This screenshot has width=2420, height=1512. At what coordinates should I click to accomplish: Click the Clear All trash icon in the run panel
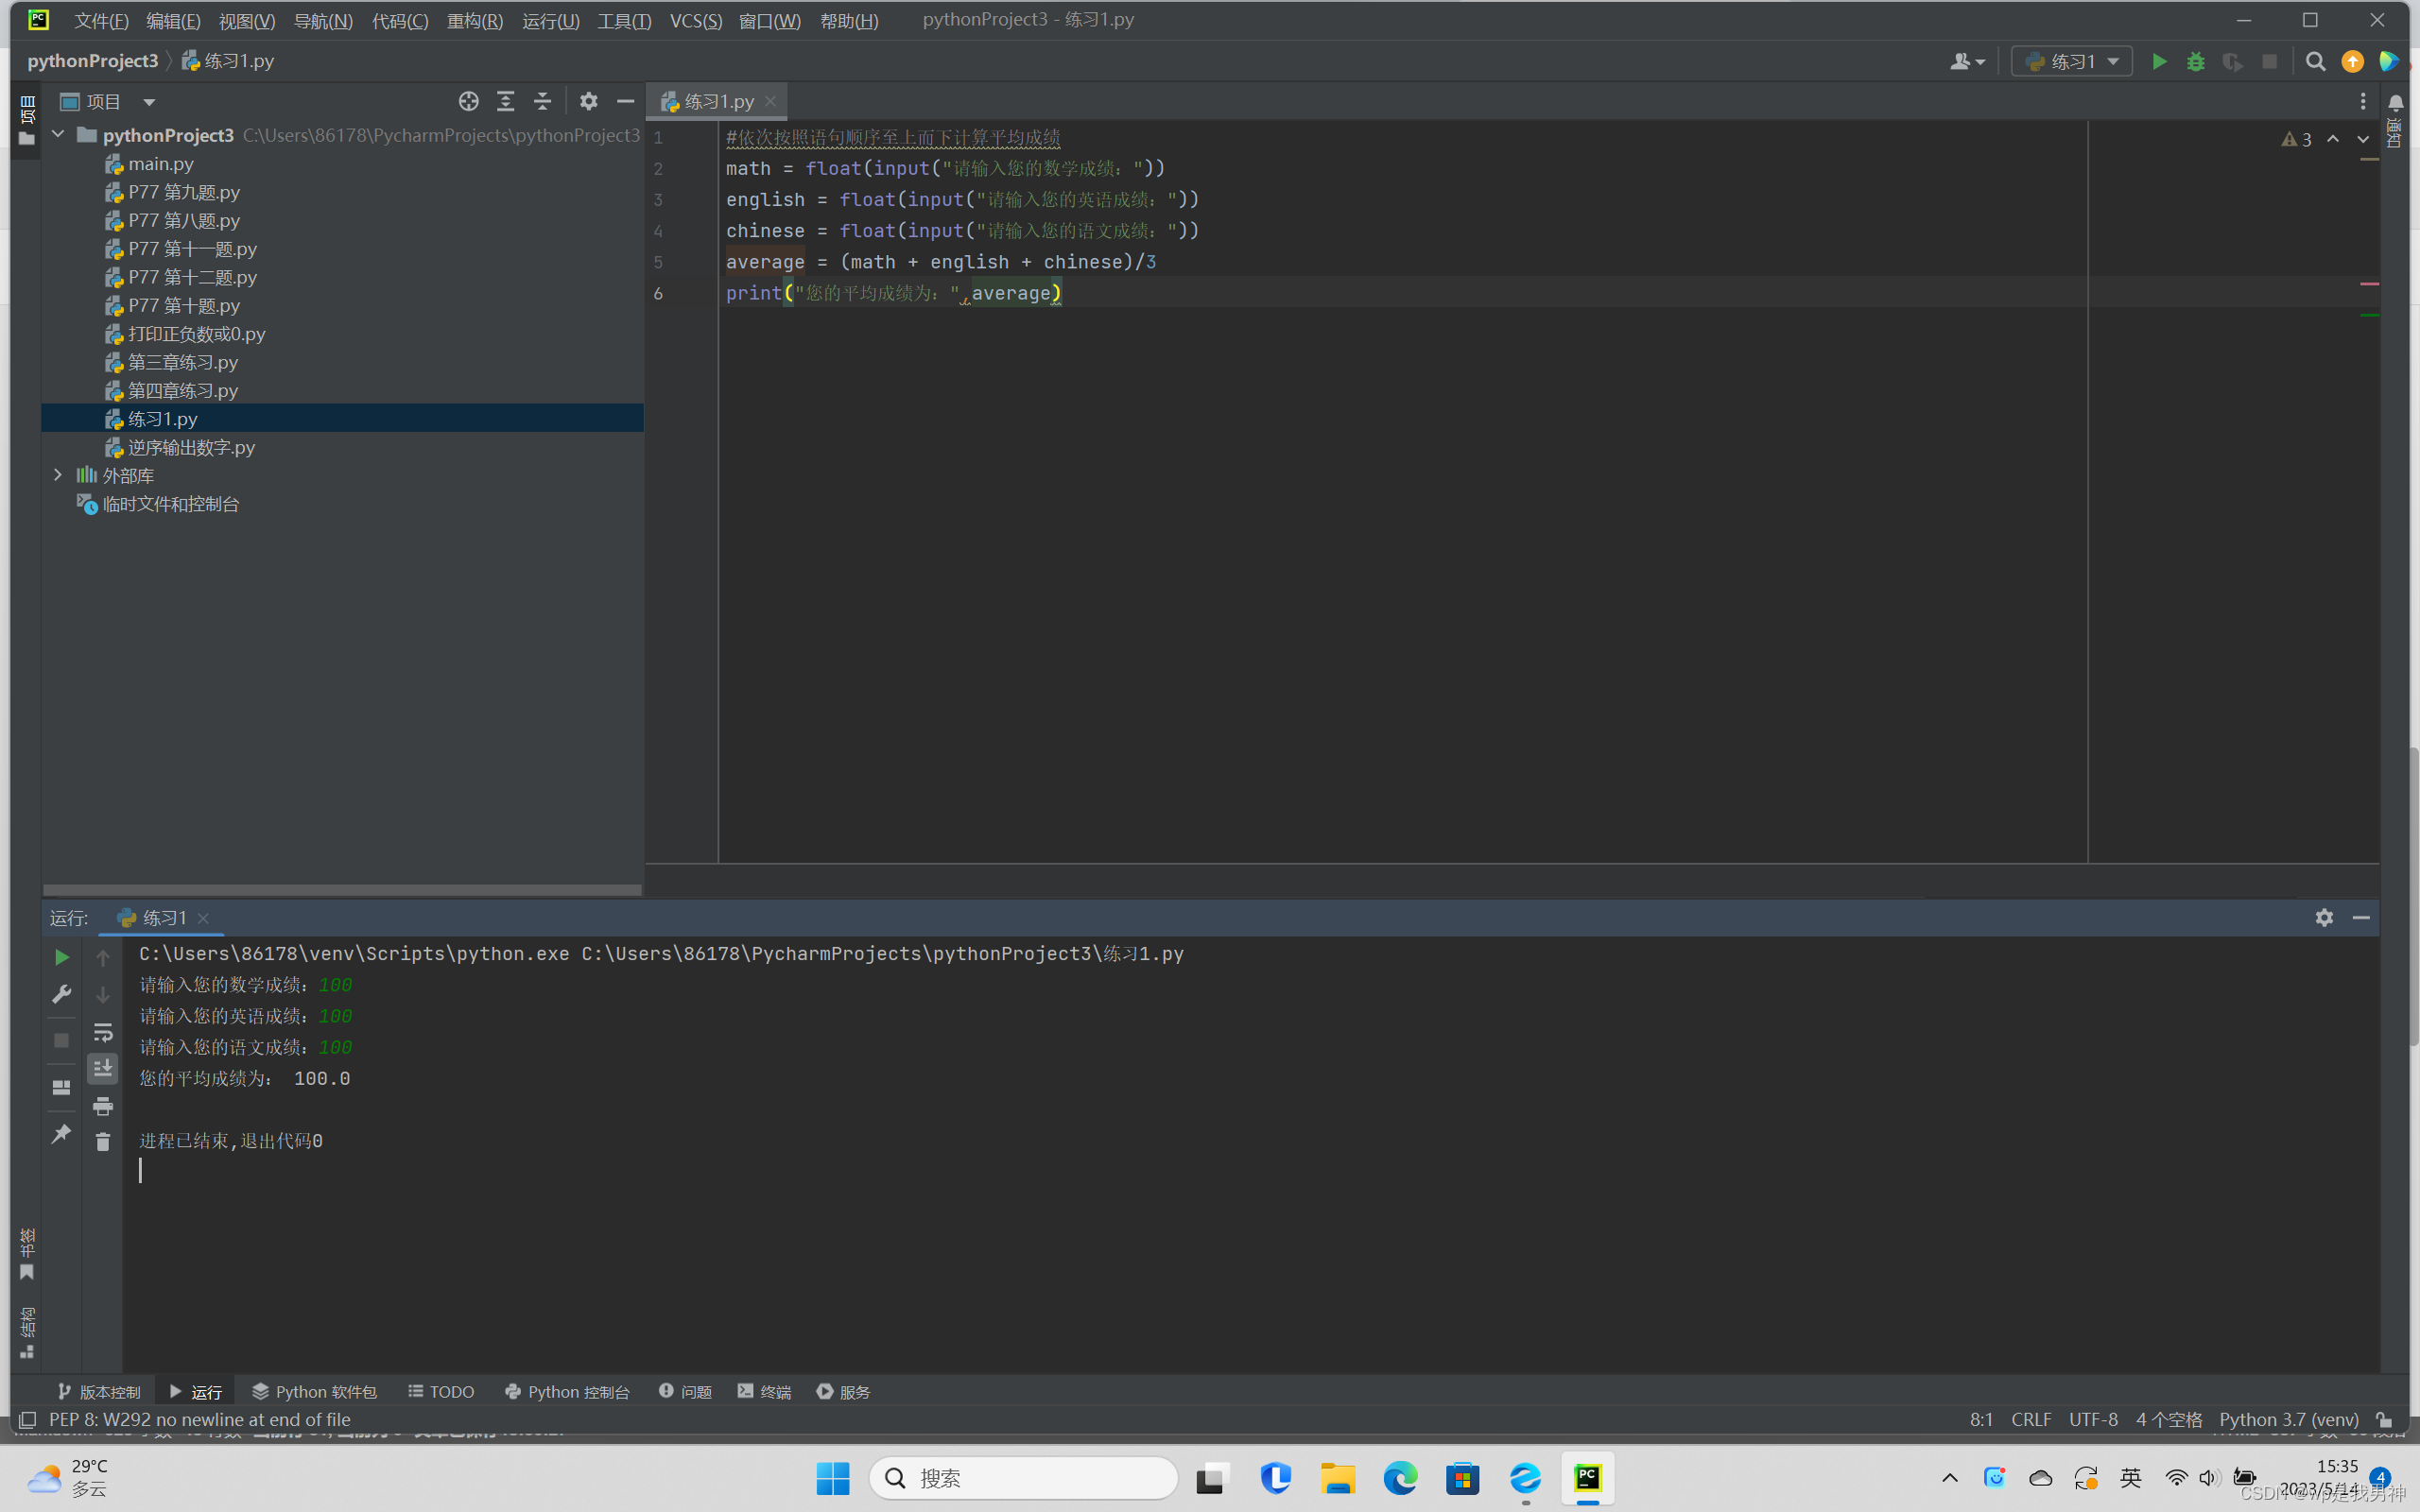point(102,1141)
